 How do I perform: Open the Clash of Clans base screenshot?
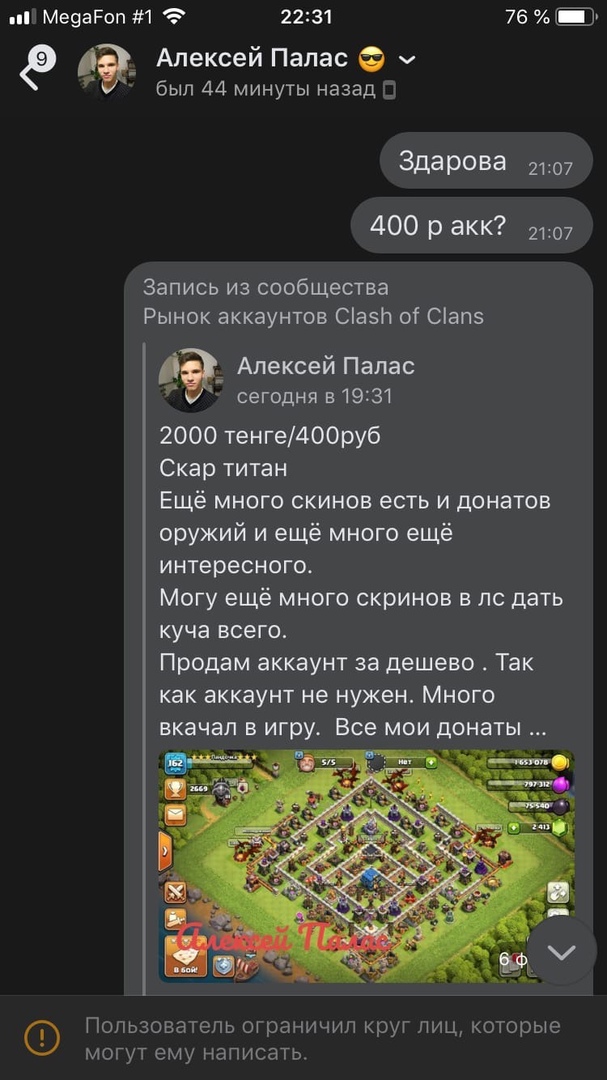pyautogui.click(x=367, y=866)
